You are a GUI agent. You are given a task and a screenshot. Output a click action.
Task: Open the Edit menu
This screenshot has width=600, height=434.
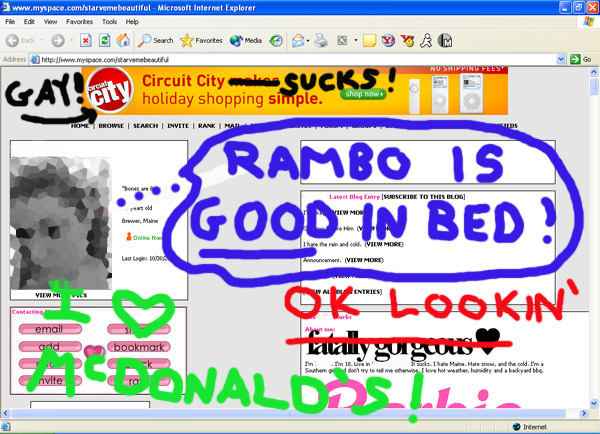tap(29, 22)
